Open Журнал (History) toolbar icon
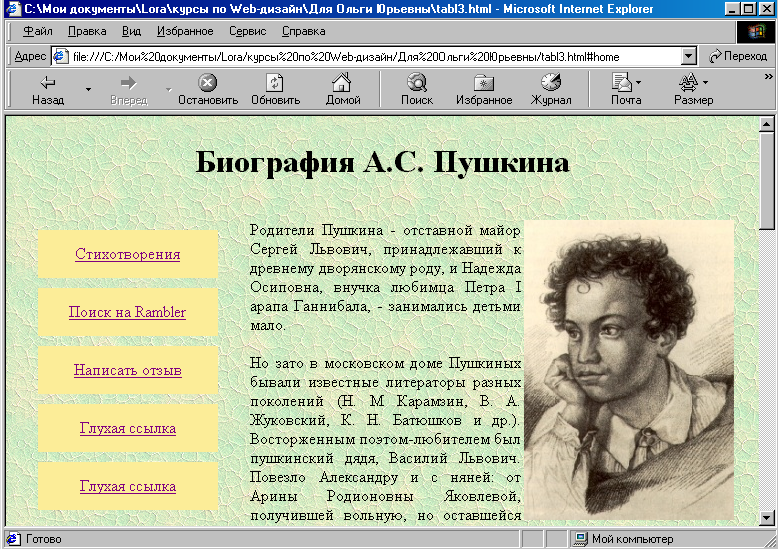Screen dimensions: 778x549 pos(551,82)
